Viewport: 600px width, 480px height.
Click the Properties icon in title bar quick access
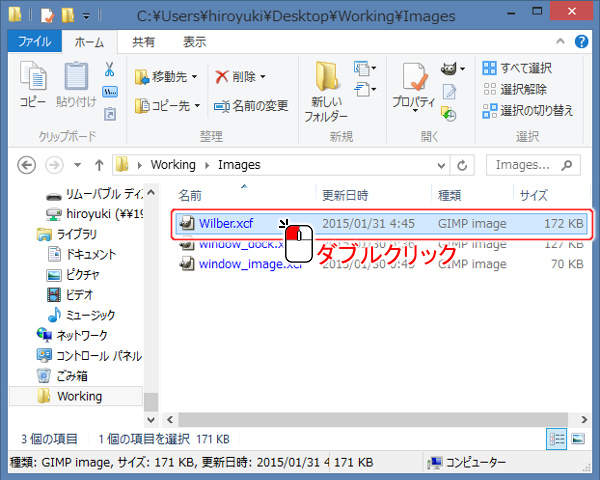pyautogui.click(x=47, y=16)
